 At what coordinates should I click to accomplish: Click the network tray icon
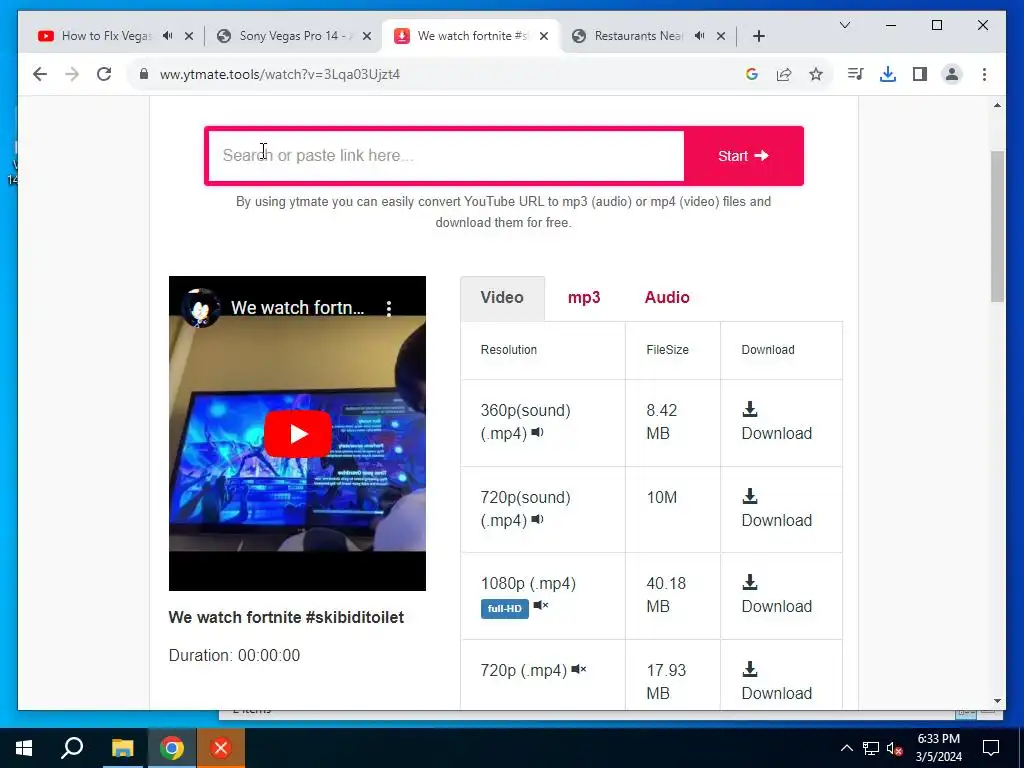[x=871, y=748]
